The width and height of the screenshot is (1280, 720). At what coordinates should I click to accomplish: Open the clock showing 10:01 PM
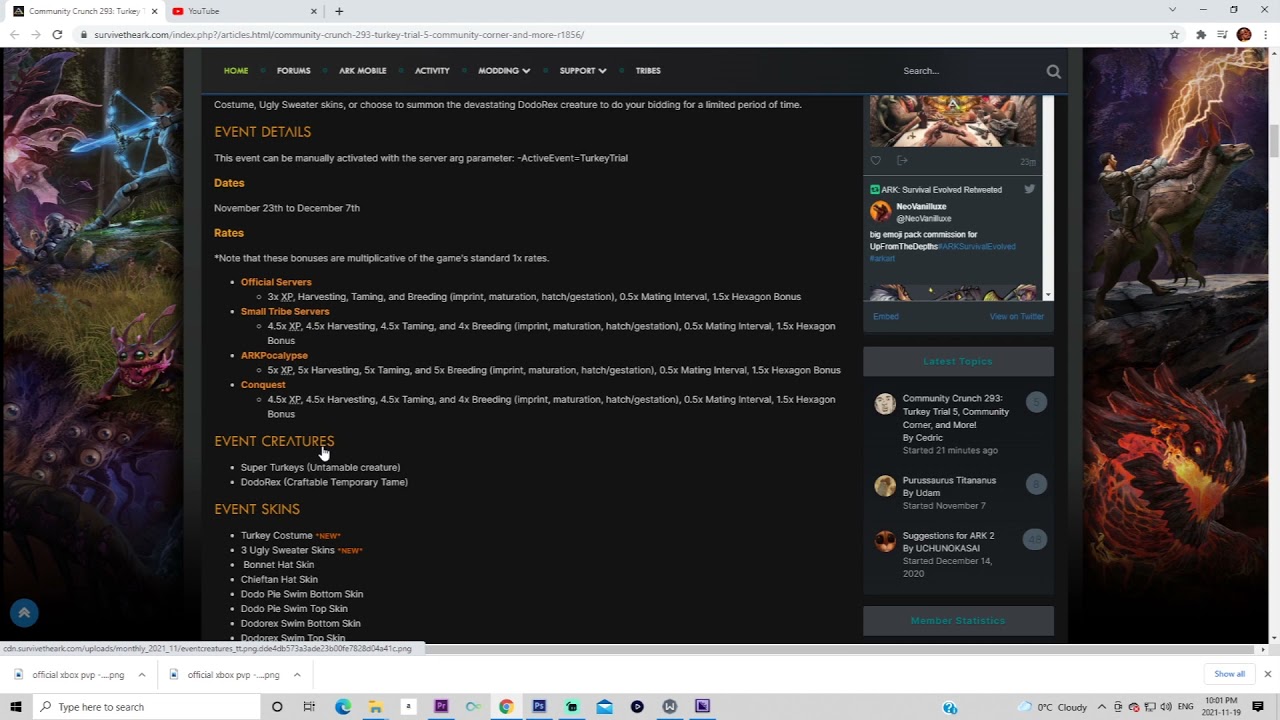(1221, 707)
